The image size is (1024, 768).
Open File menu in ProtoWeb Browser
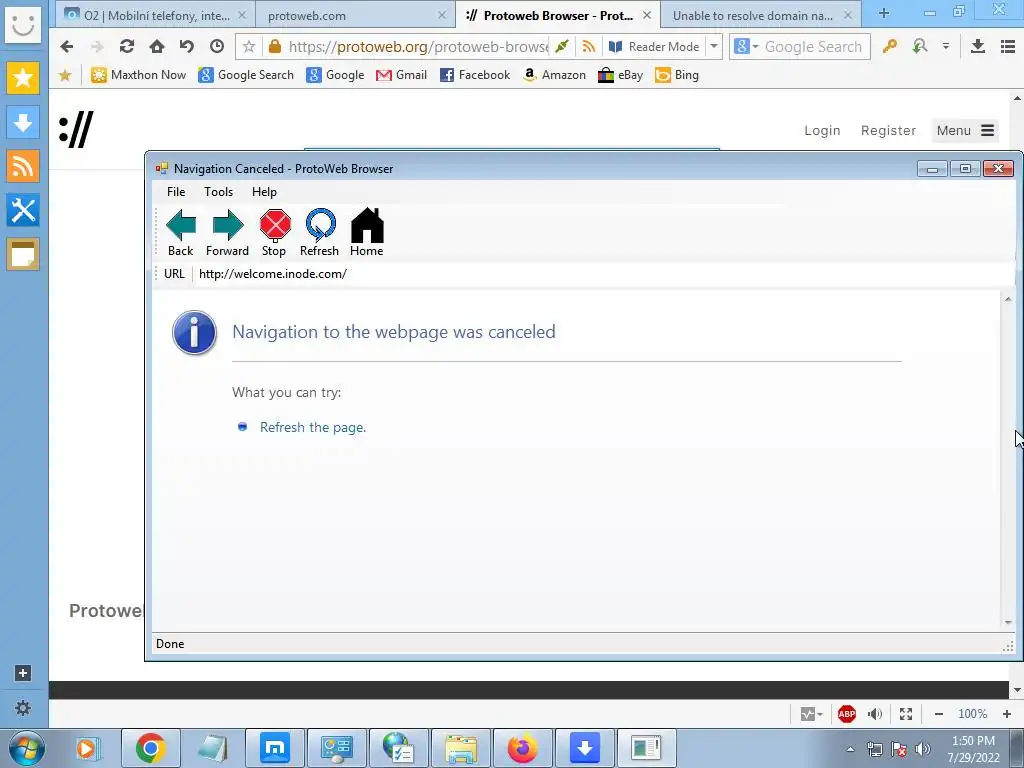(x=176, y=192)
